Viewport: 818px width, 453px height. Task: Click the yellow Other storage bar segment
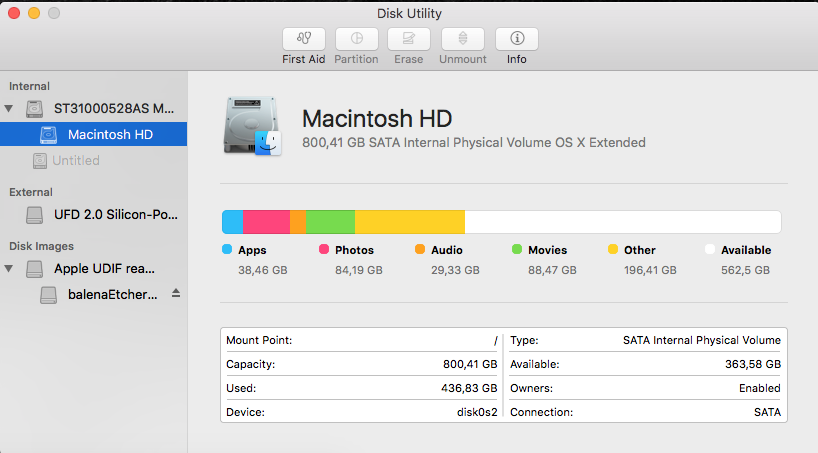409,222
